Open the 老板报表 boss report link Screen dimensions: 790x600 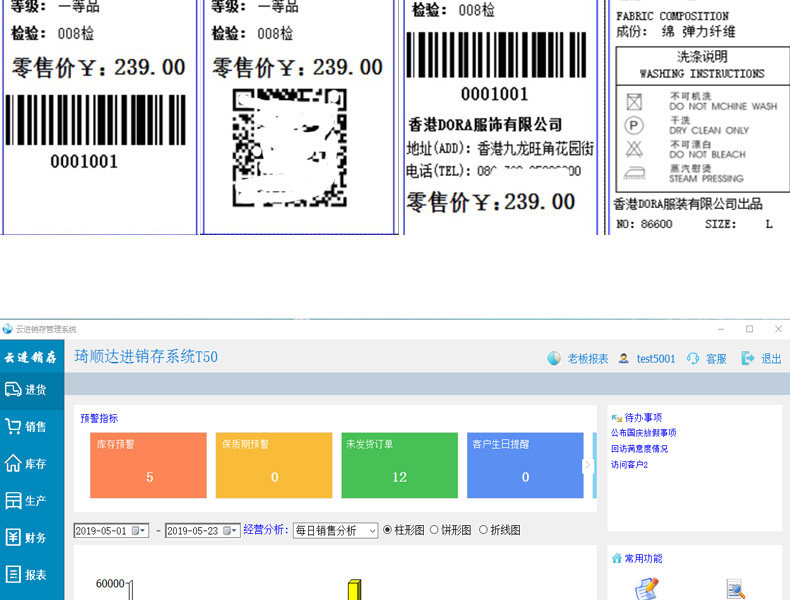pos(587,359)
